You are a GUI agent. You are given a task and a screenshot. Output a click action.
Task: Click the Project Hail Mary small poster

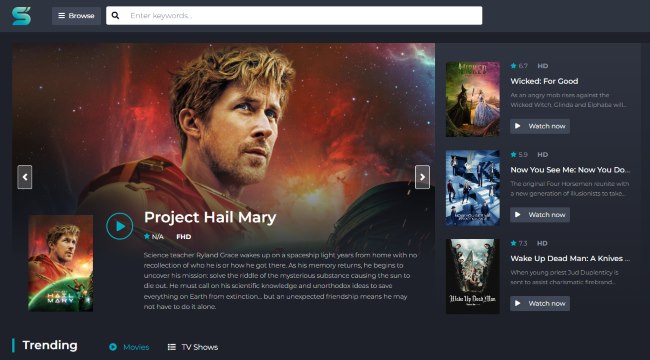(61, 263)
